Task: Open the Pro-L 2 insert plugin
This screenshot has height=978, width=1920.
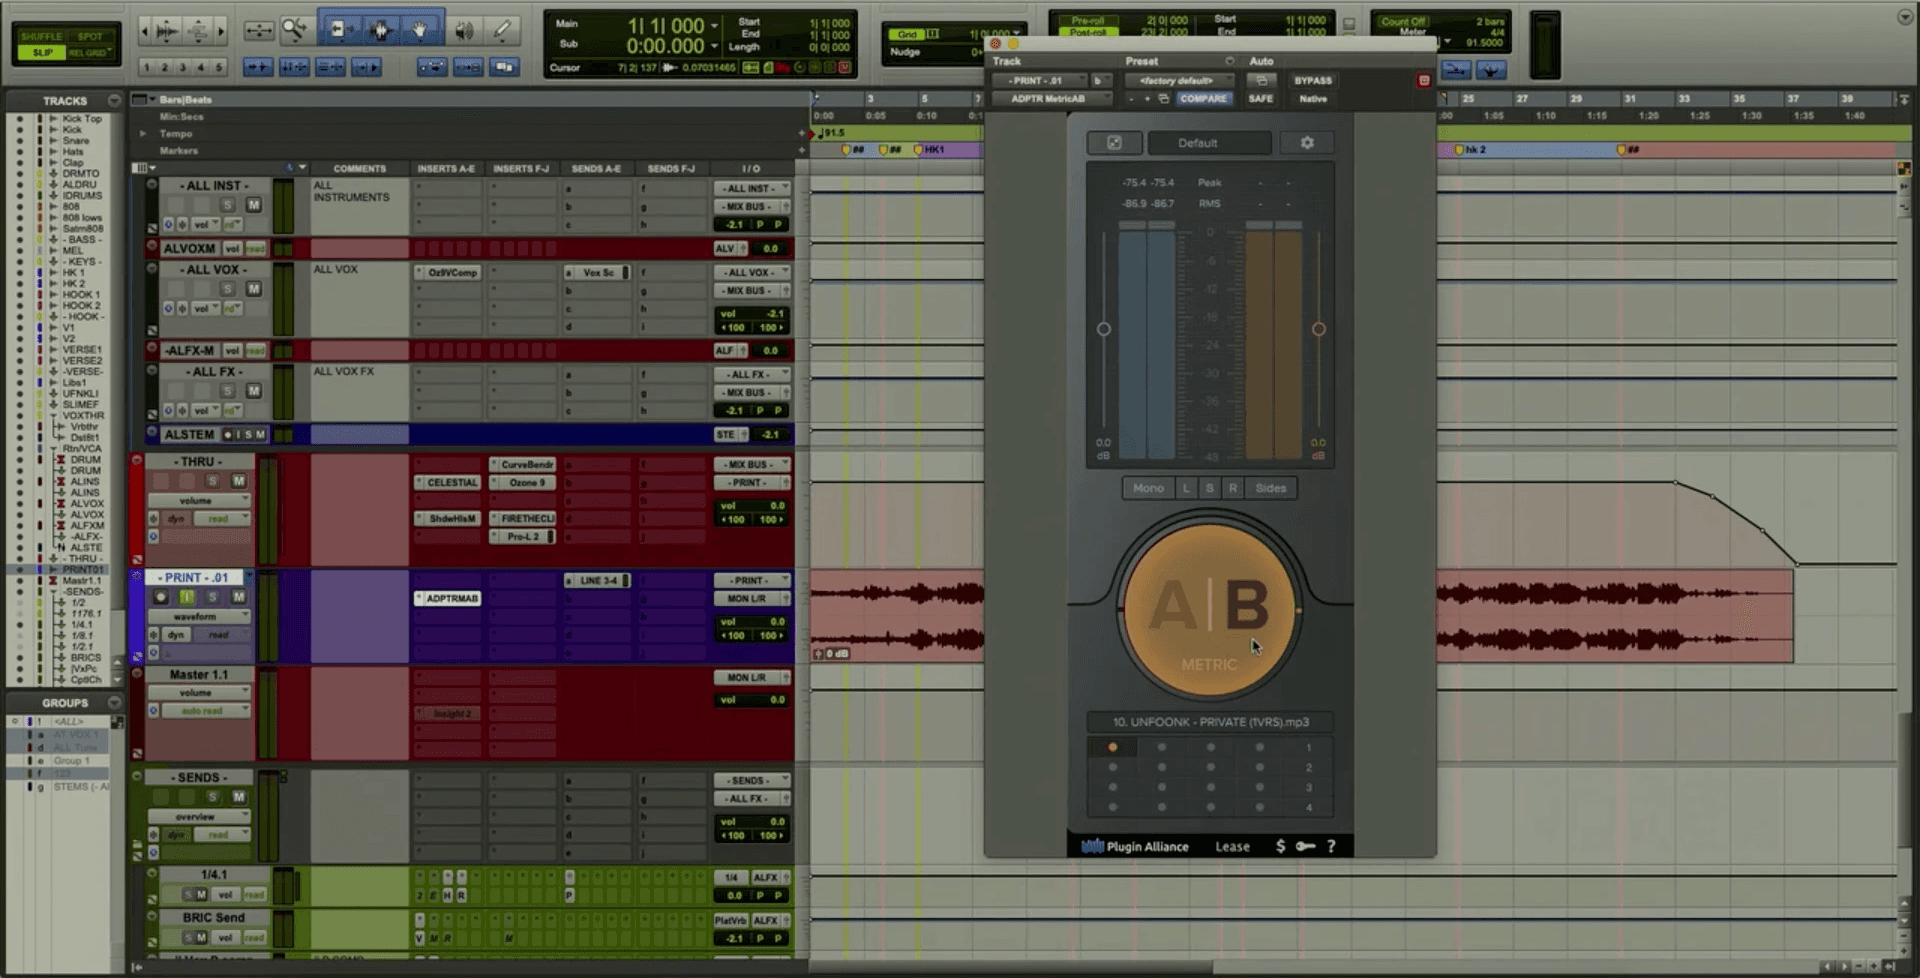Action: (522, 536)
